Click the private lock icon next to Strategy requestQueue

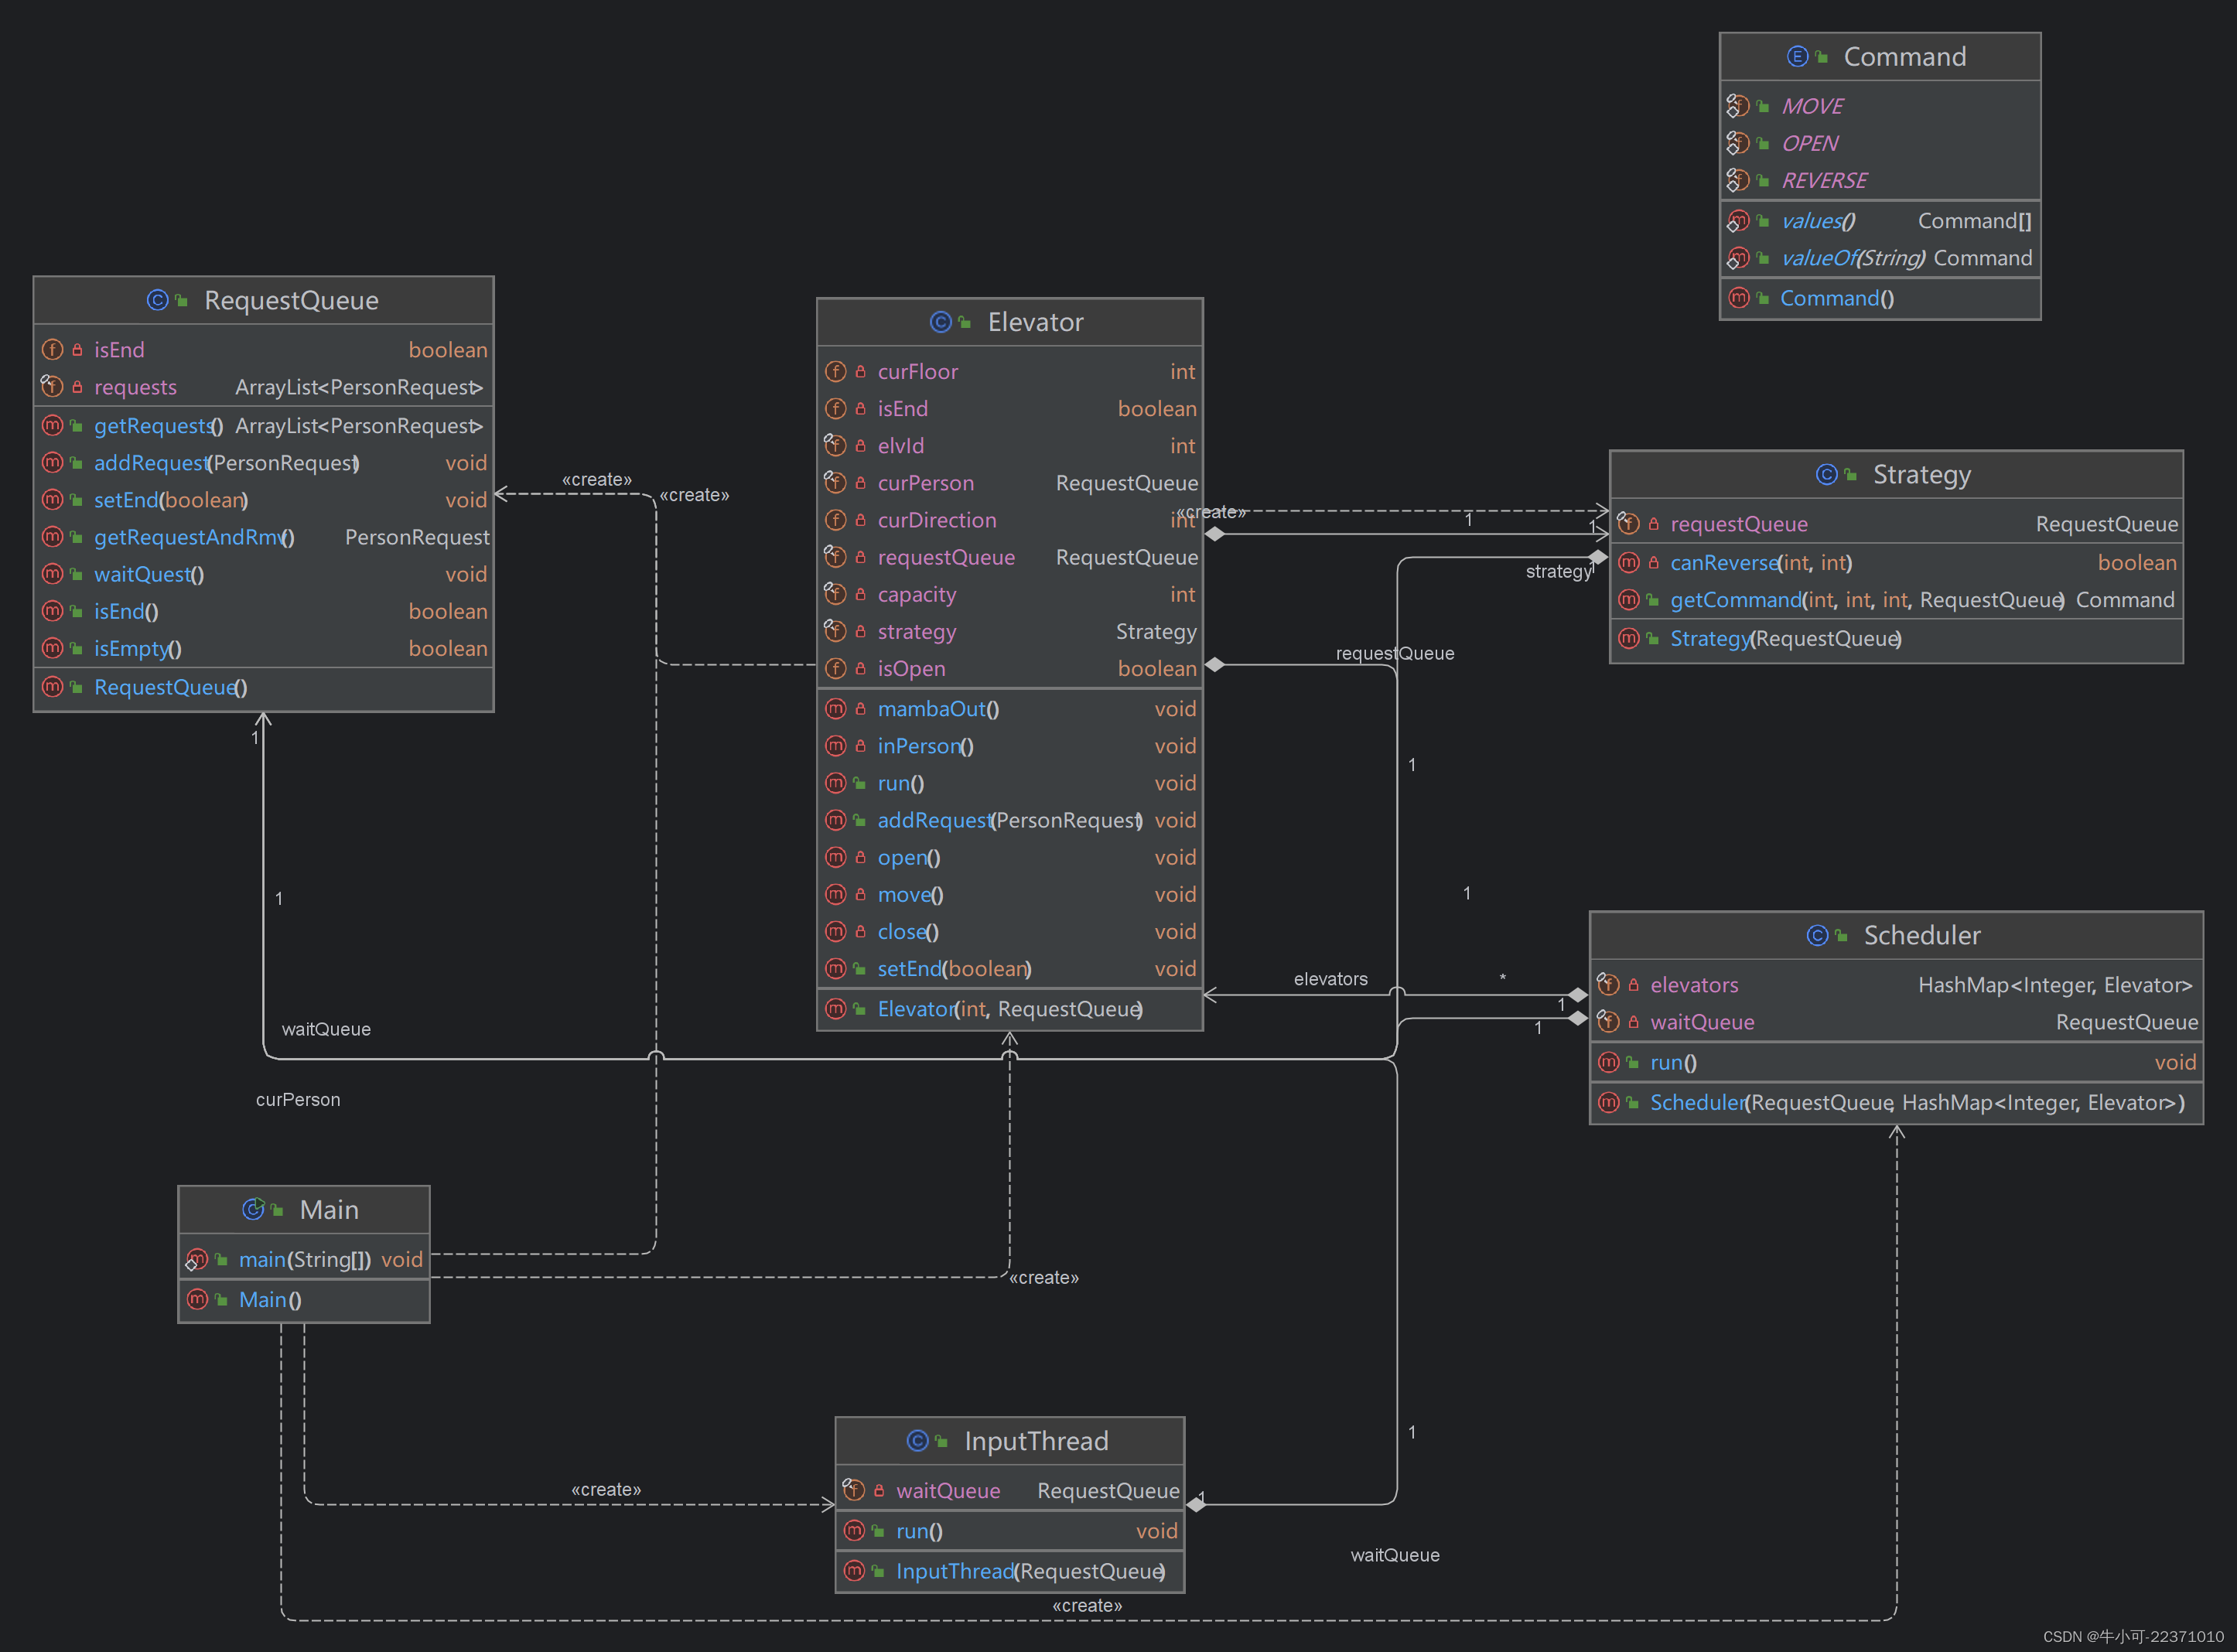pos(1653,524)
